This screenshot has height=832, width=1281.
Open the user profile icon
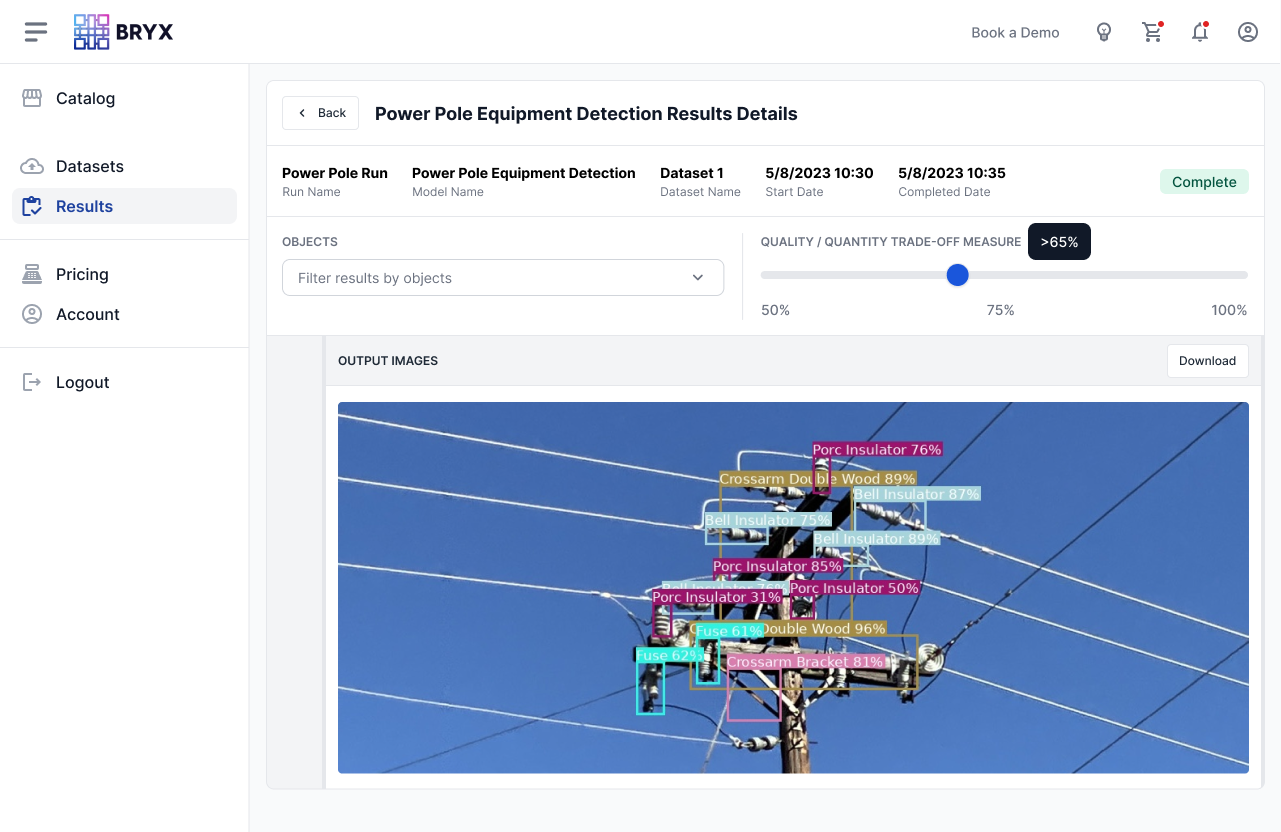point(1248,32)
